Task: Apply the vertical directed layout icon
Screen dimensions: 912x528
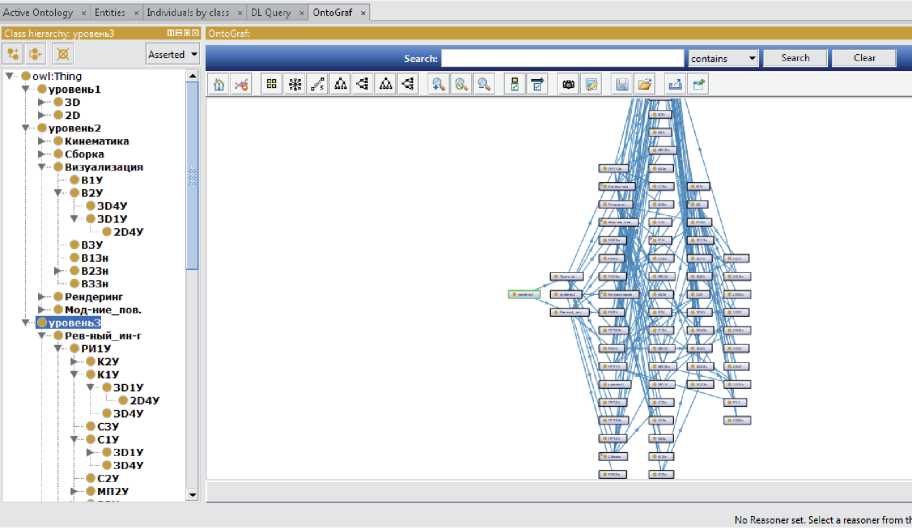Action: [x=386, y=84]
